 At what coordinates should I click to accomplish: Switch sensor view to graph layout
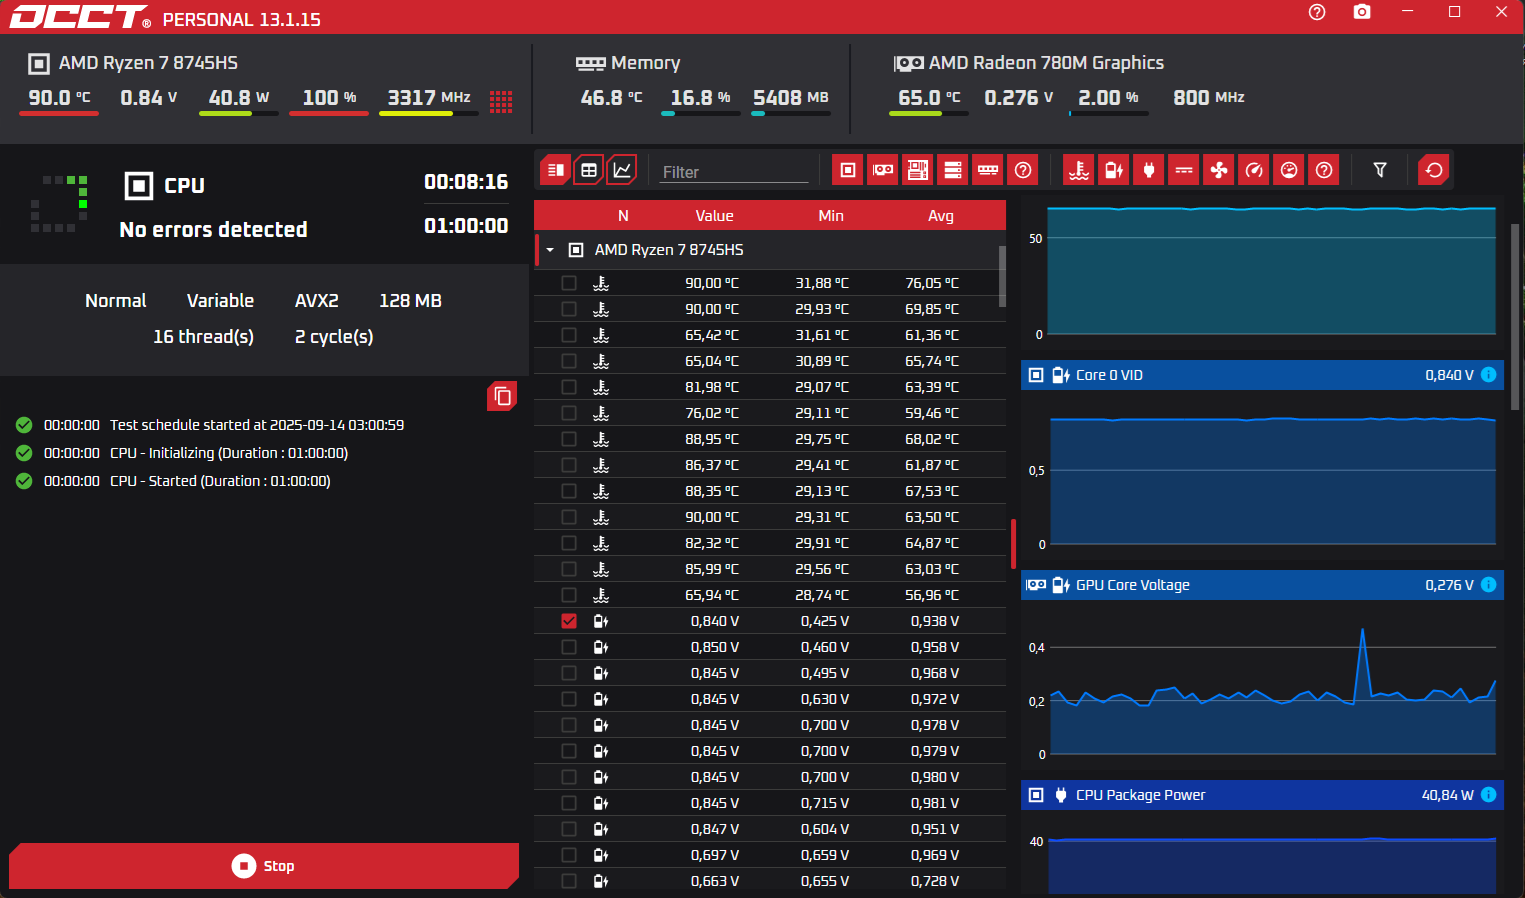[622, 170]
